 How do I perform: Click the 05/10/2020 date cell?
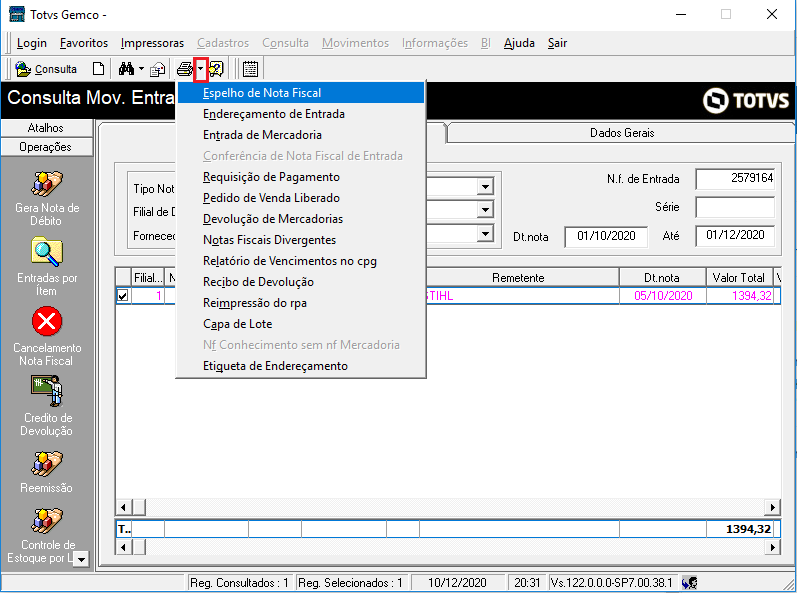663,296
